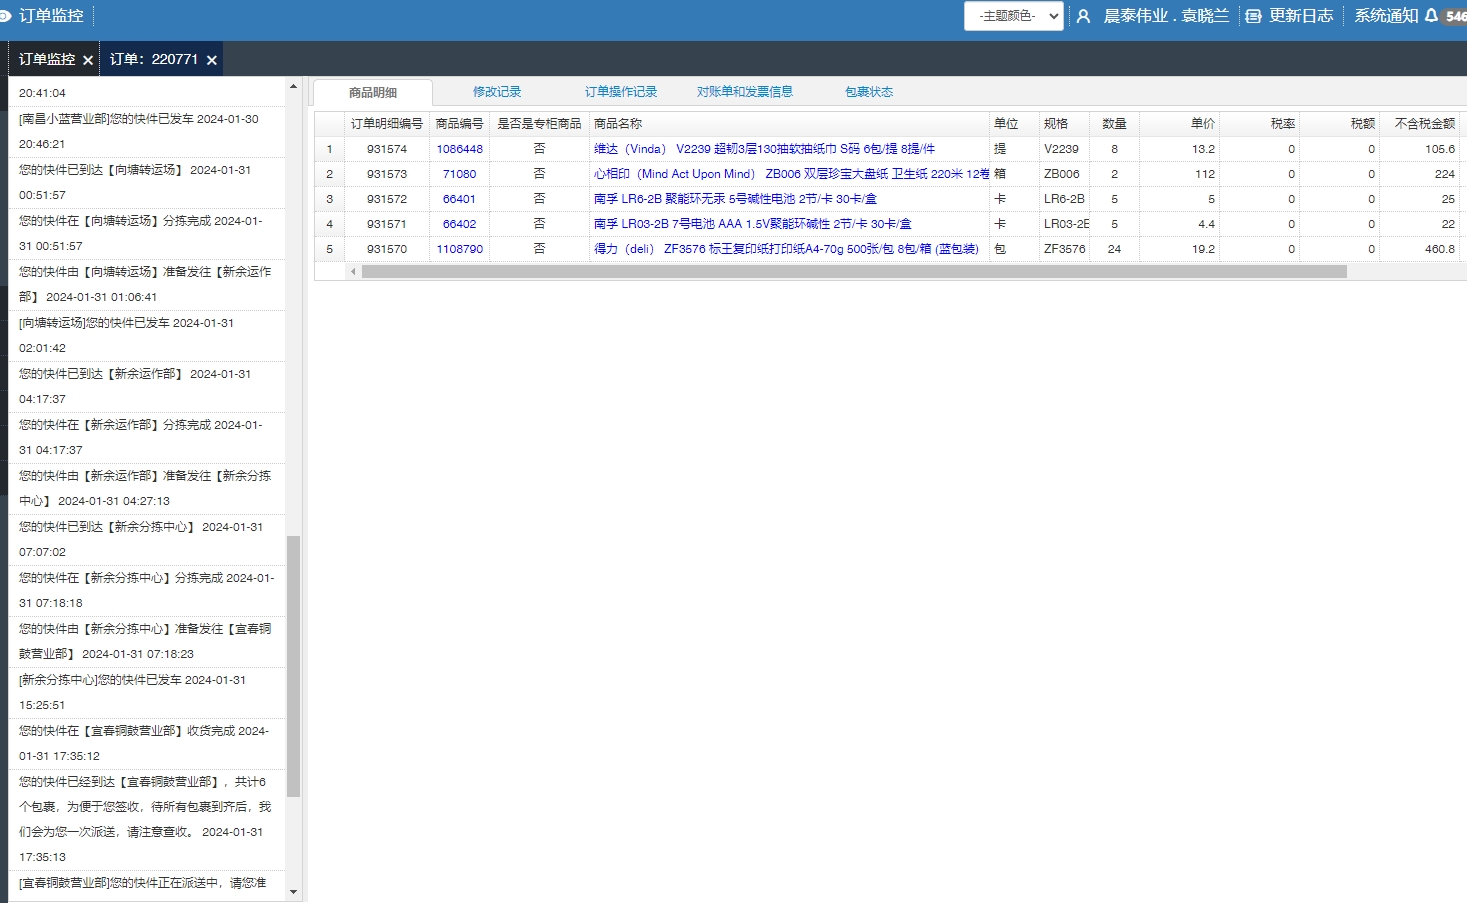Open product code 66402 link
The width and height of the screenshot is (1467, 903).
click(459, 224)
